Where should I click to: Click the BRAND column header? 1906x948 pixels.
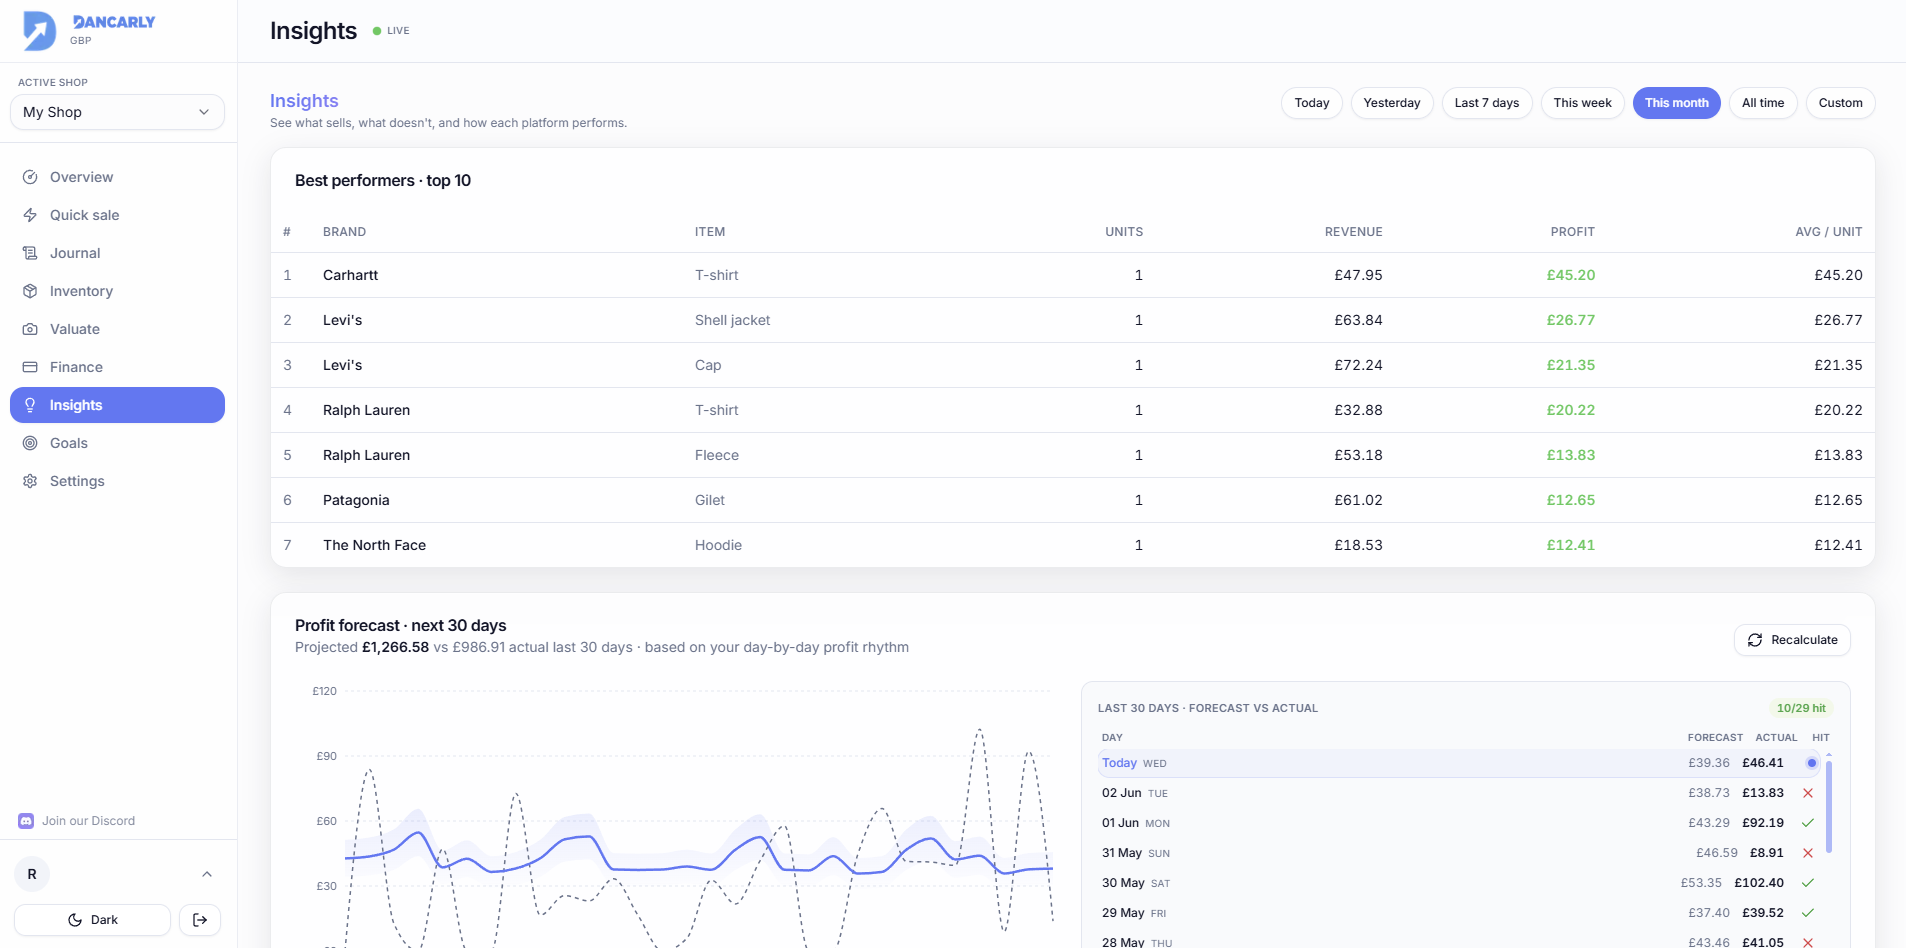tap(344, 232)
